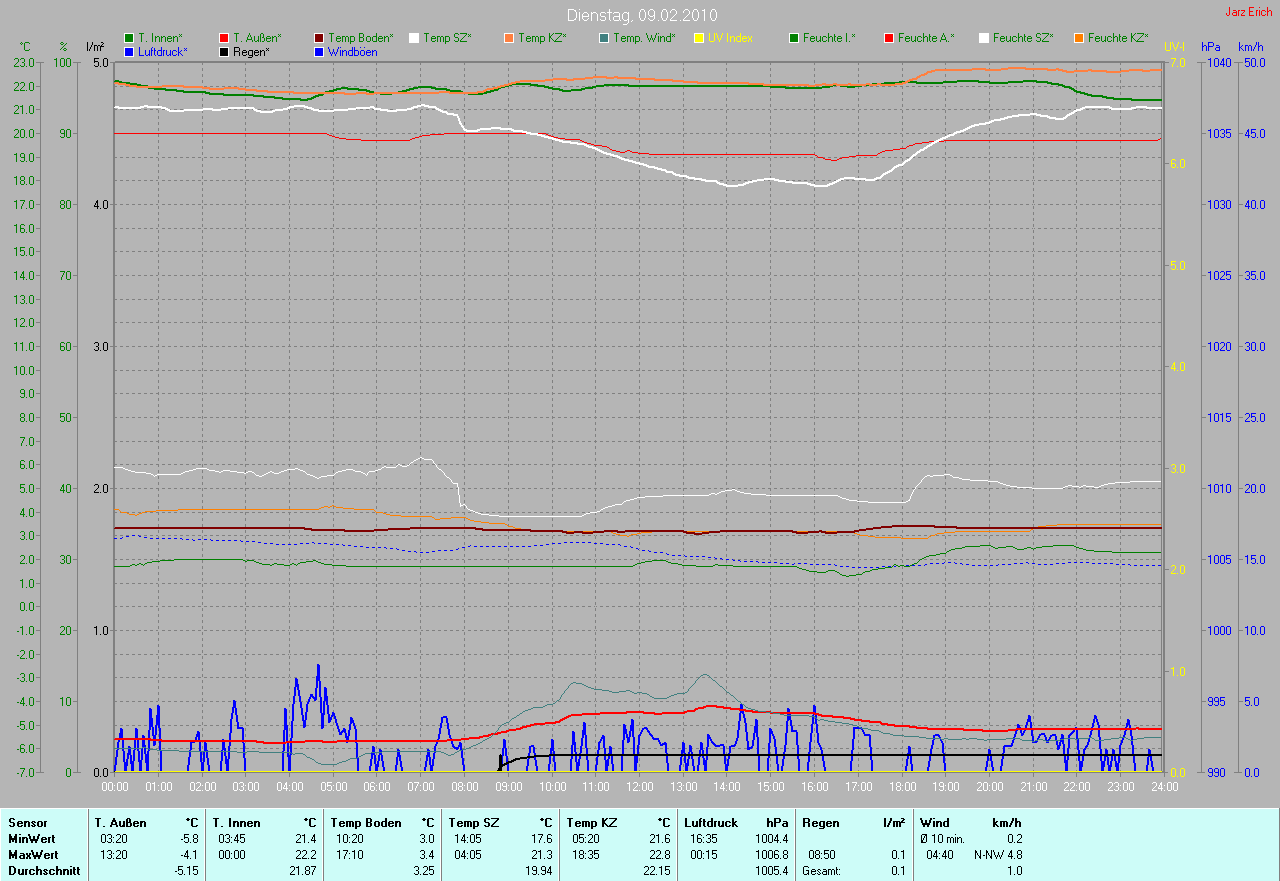Select the Feuchte I.* legend label

point(828,38)
